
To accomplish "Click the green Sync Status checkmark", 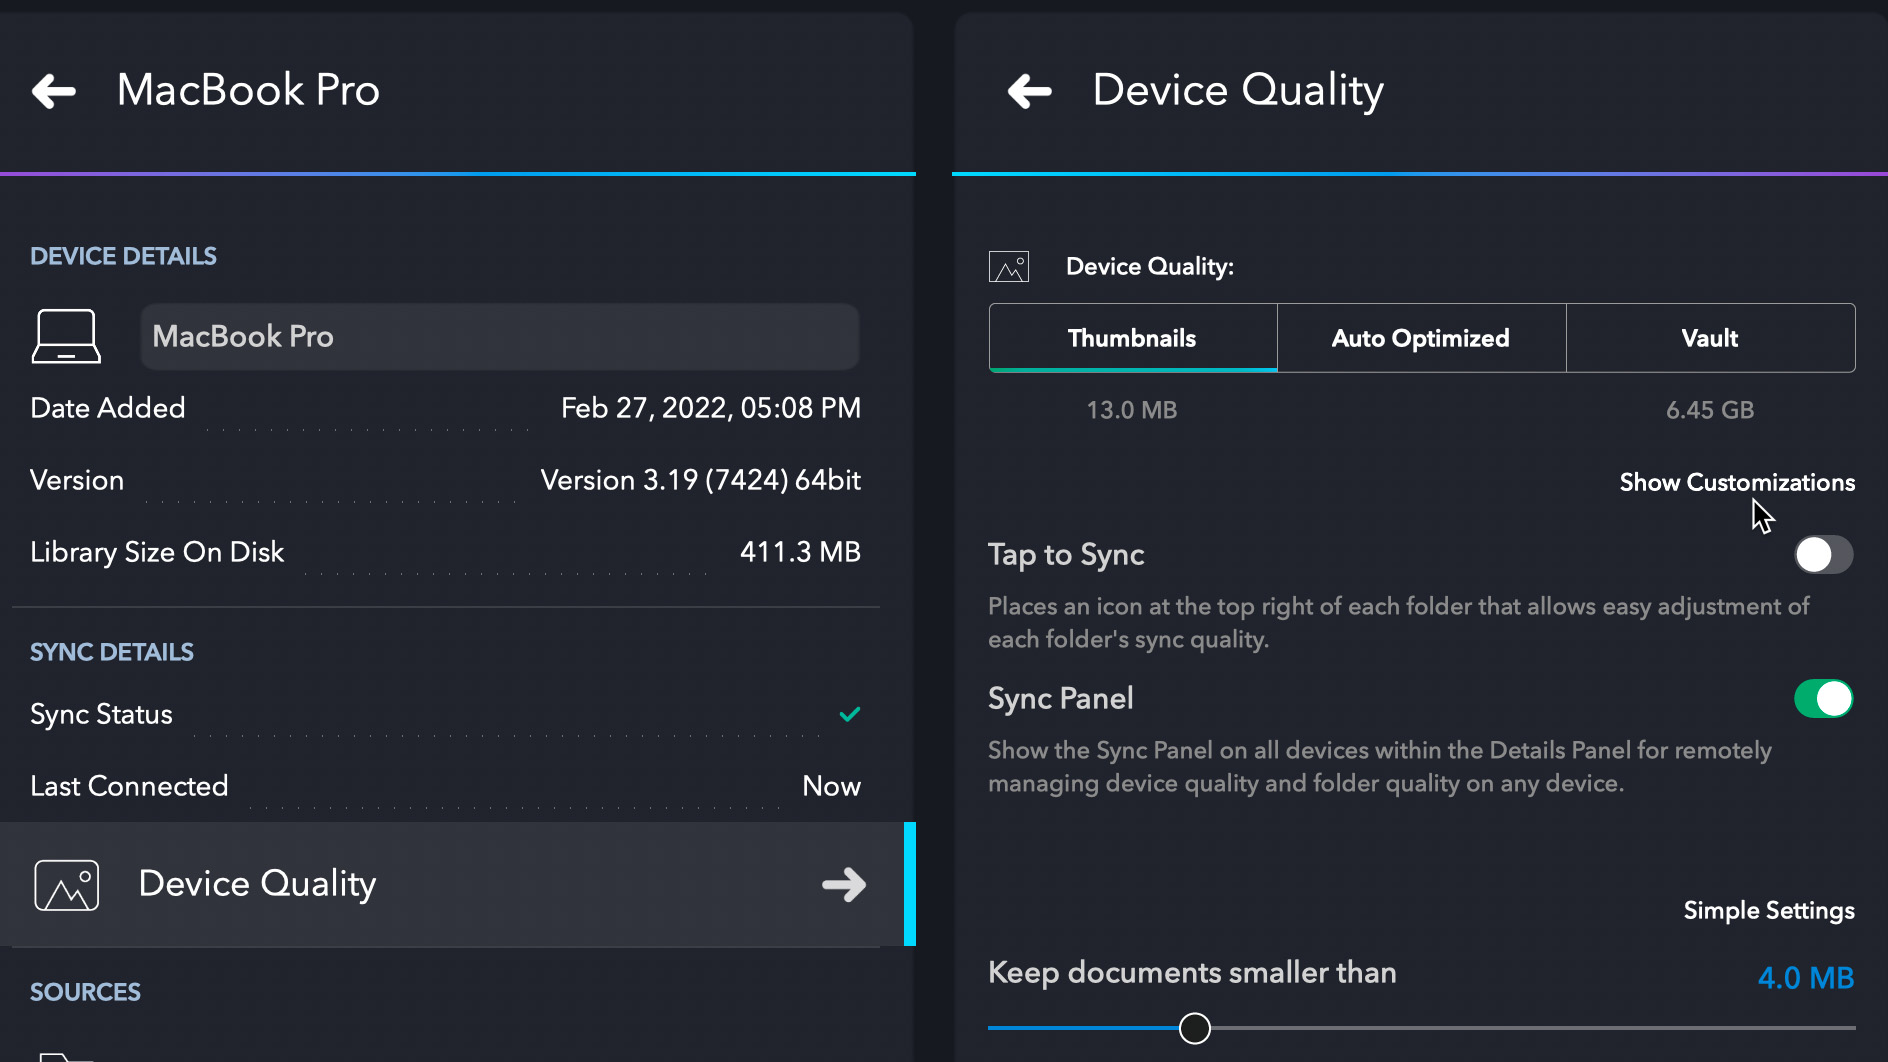I will point(850,714).
